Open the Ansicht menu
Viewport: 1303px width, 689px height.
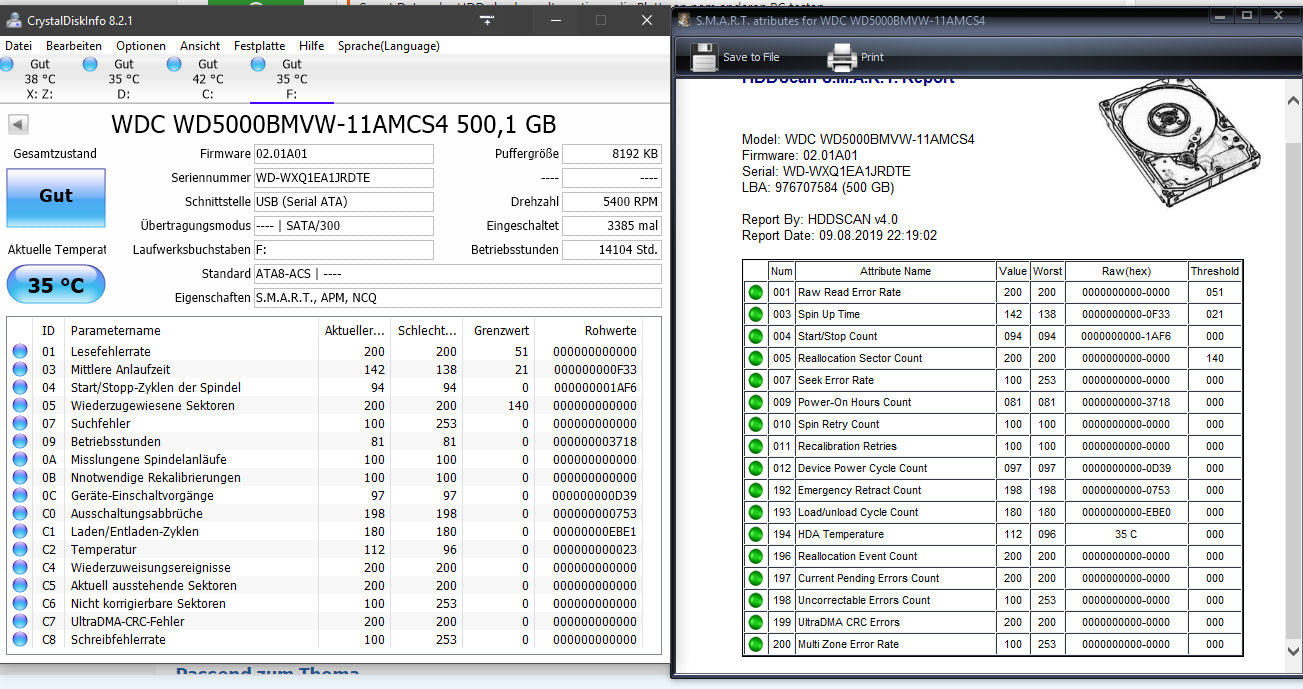pyautogui.click(x=200, y=46)
